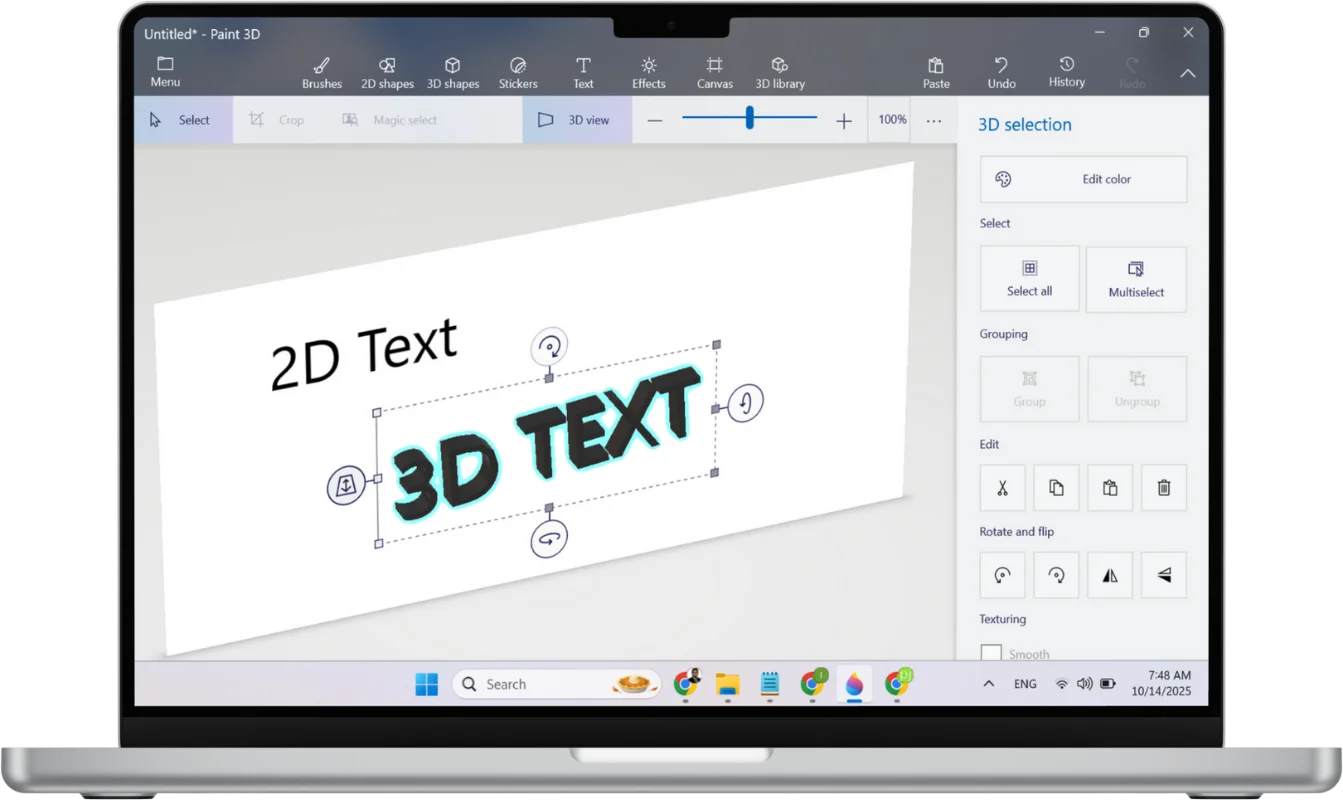1343x800 pixels.
Task: Open the 3D library
Action: click(779, 70)
